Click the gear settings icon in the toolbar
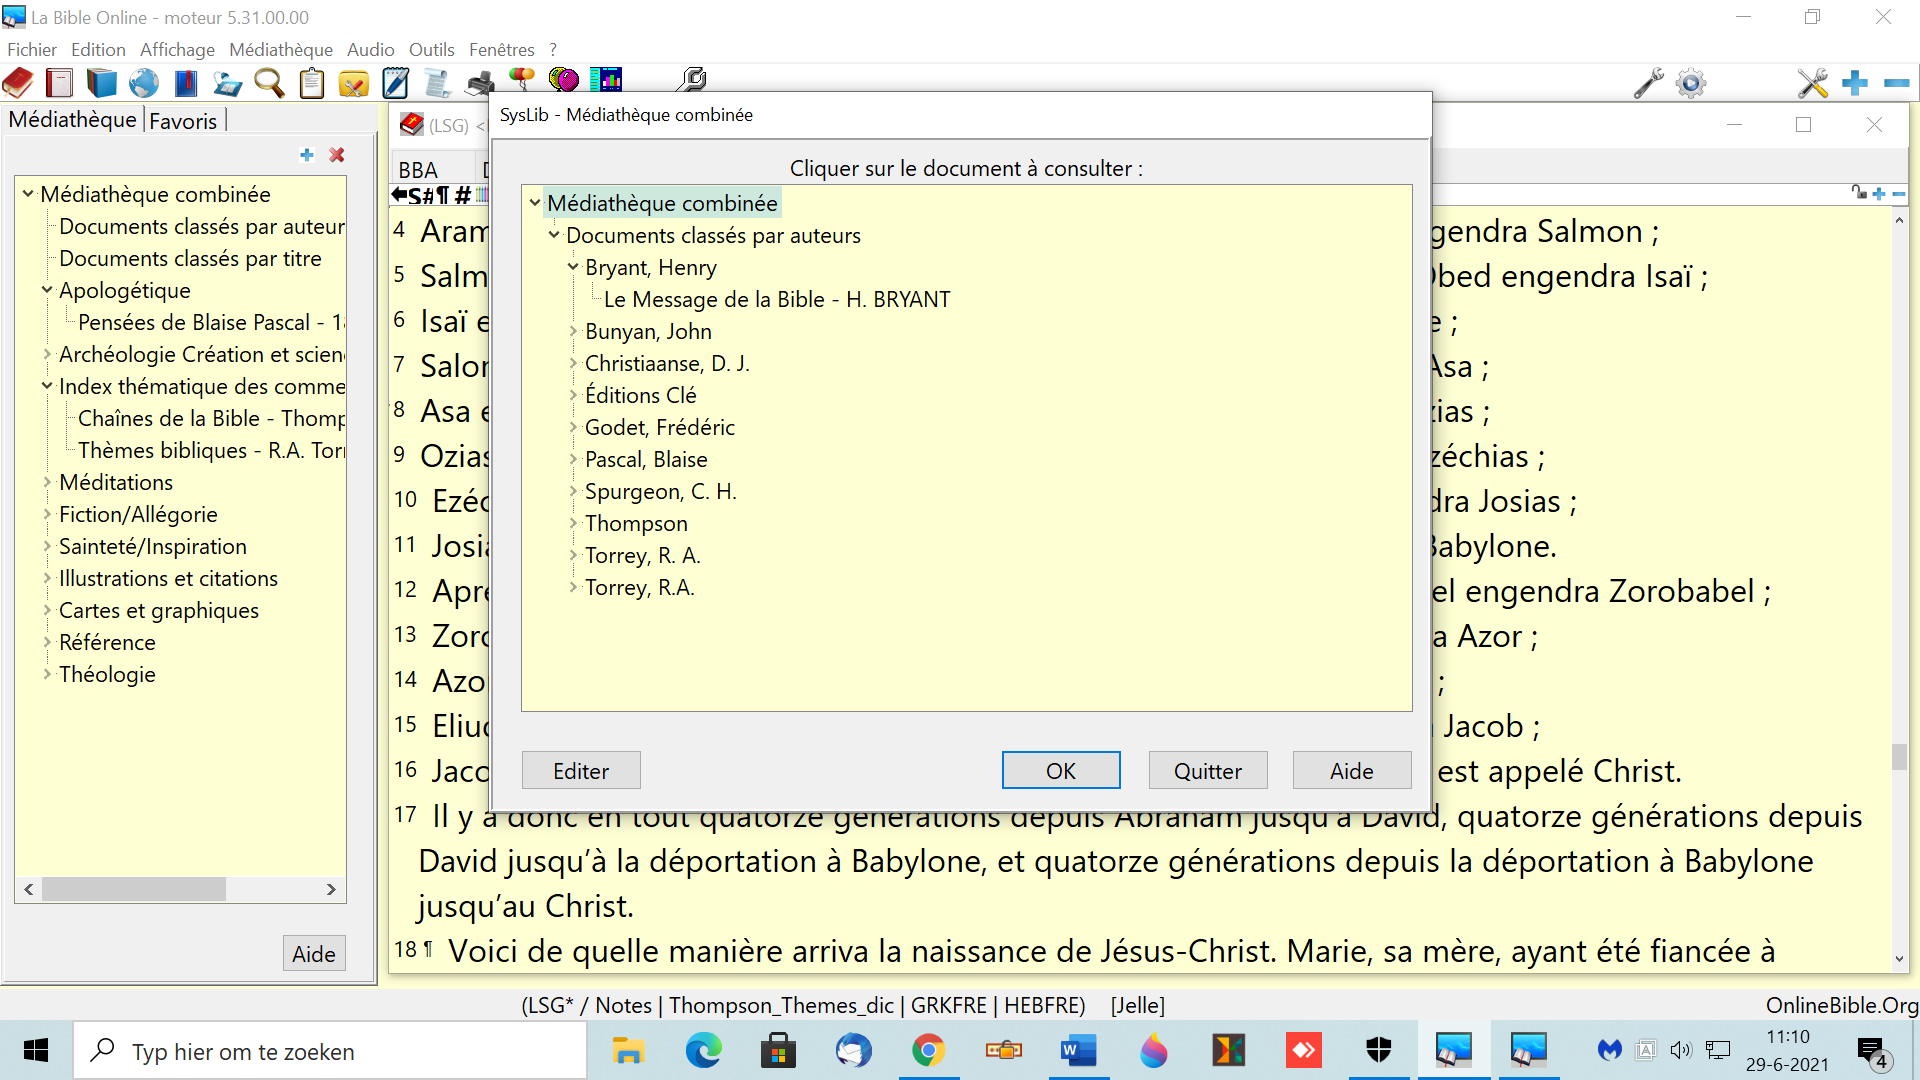Screen dimensions: 1920x1080 click(1691, 83)
